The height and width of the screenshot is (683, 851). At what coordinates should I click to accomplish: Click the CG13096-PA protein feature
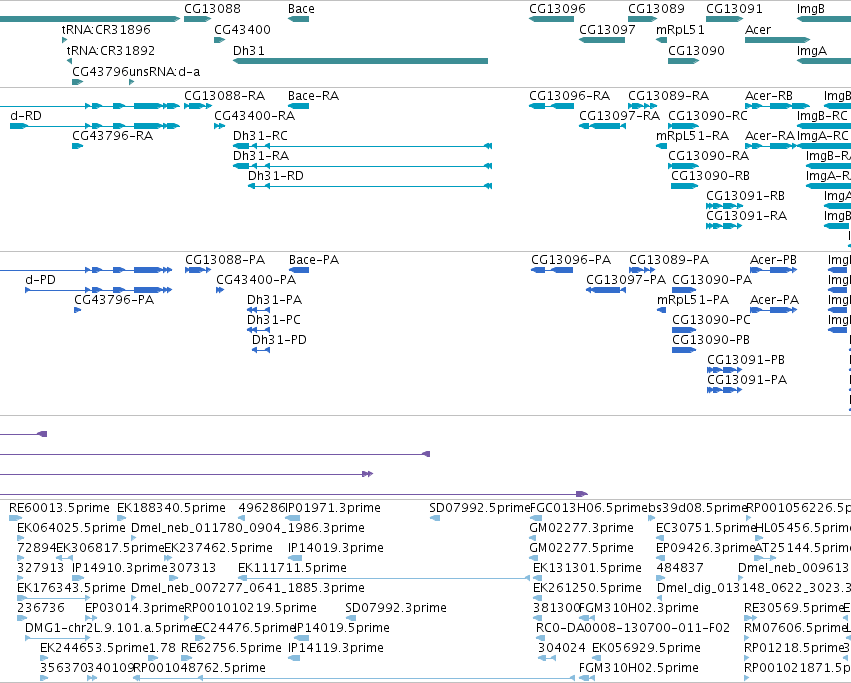coord(552,270)
